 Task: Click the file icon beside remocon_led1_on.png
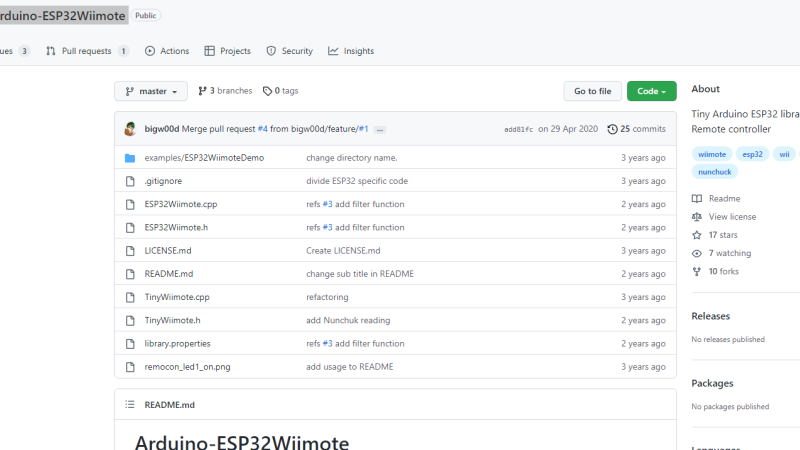click(x=130, y=367)
